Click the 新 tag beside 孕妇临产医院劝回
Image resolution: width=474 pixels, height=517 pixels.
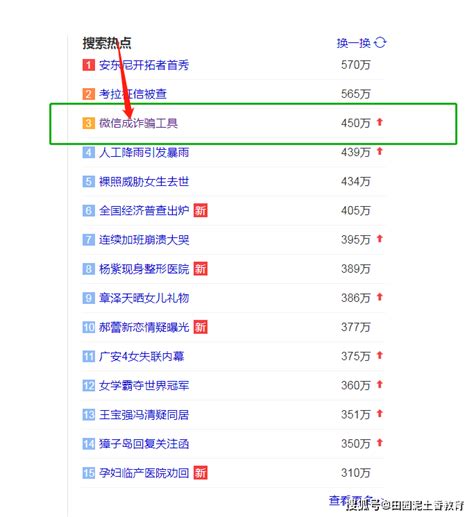click(x=200, y=473)
